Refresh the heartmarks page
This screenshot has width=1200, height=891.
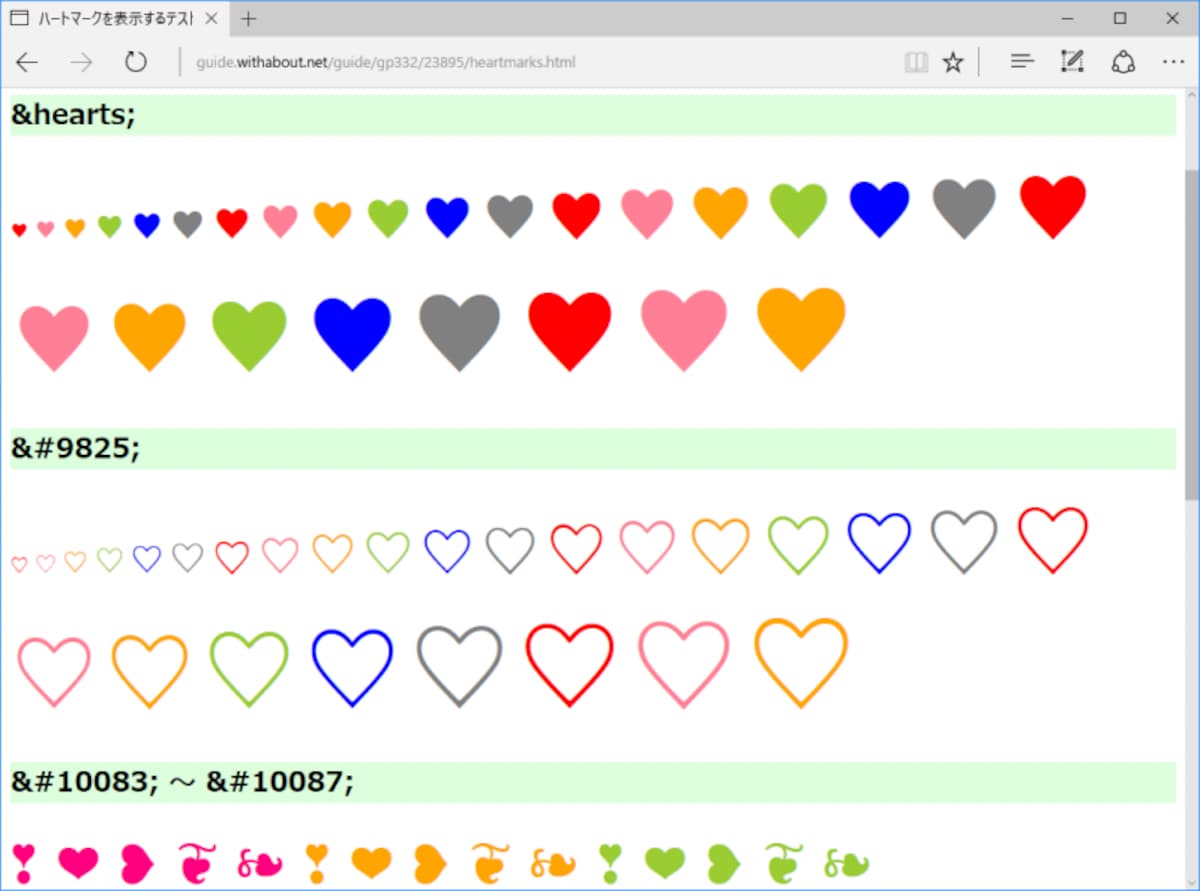pos(136,63)
